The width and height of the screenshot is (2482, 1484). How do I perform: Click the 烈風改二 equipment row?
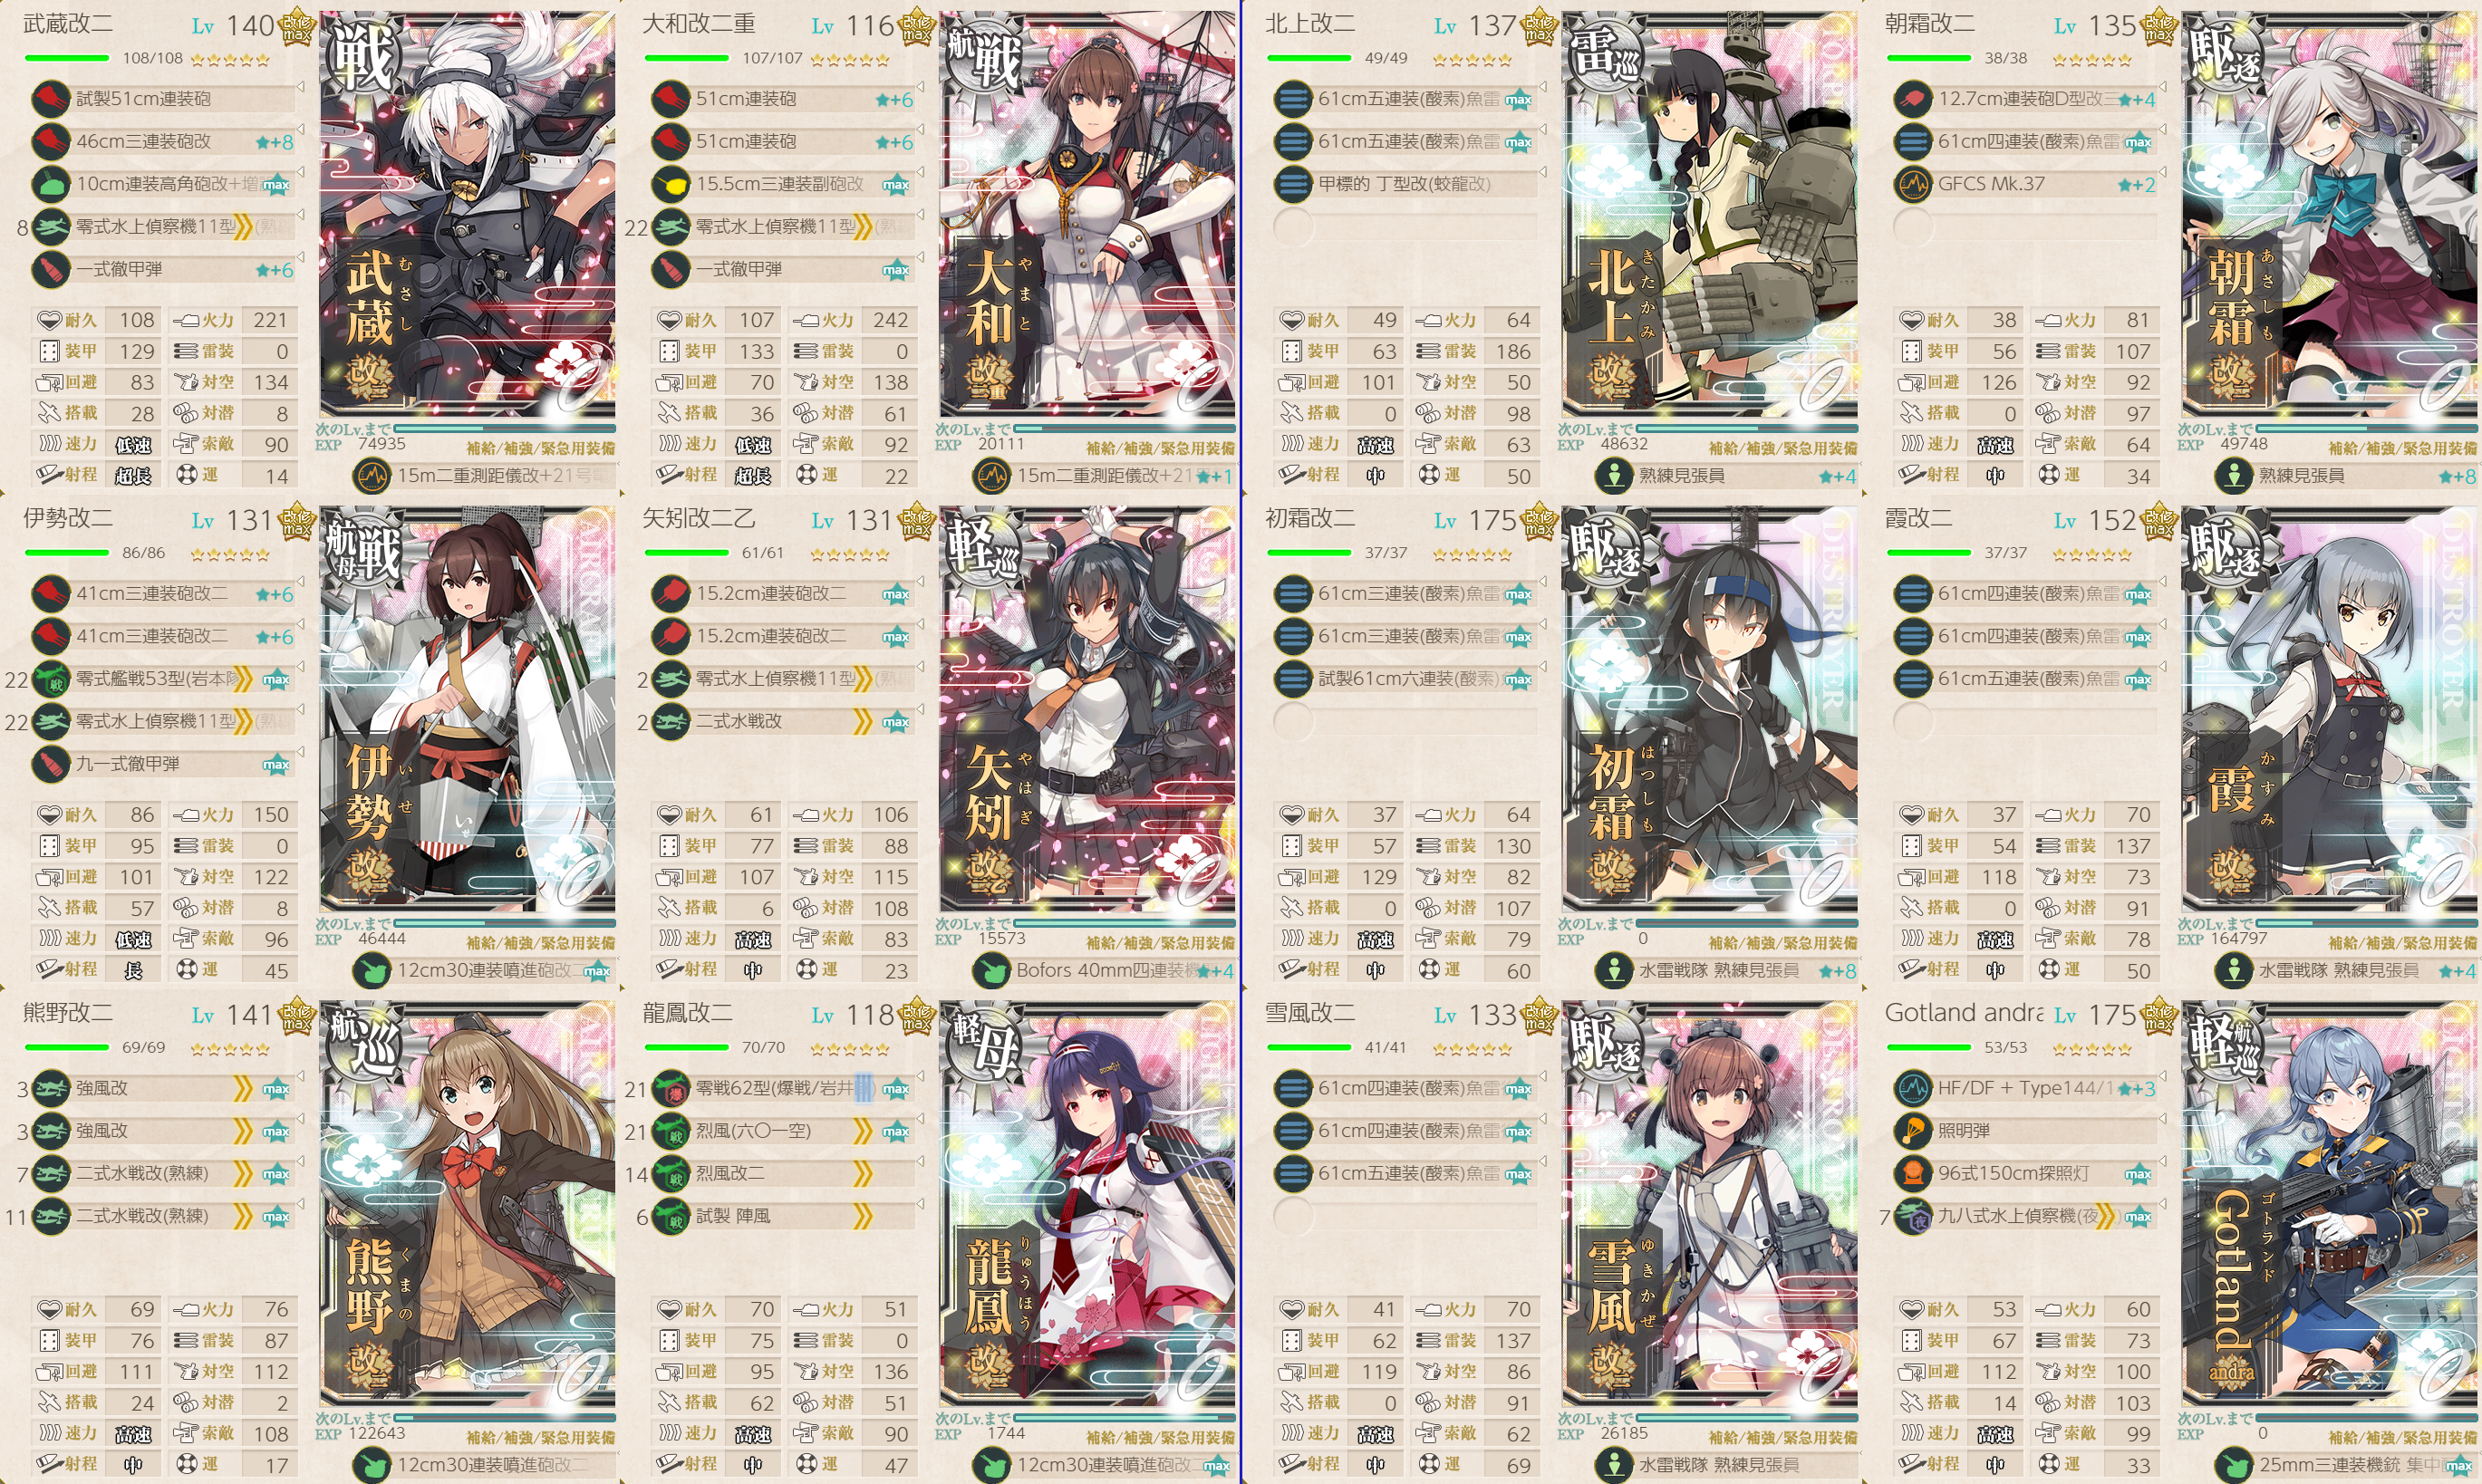pos(785,1173)
